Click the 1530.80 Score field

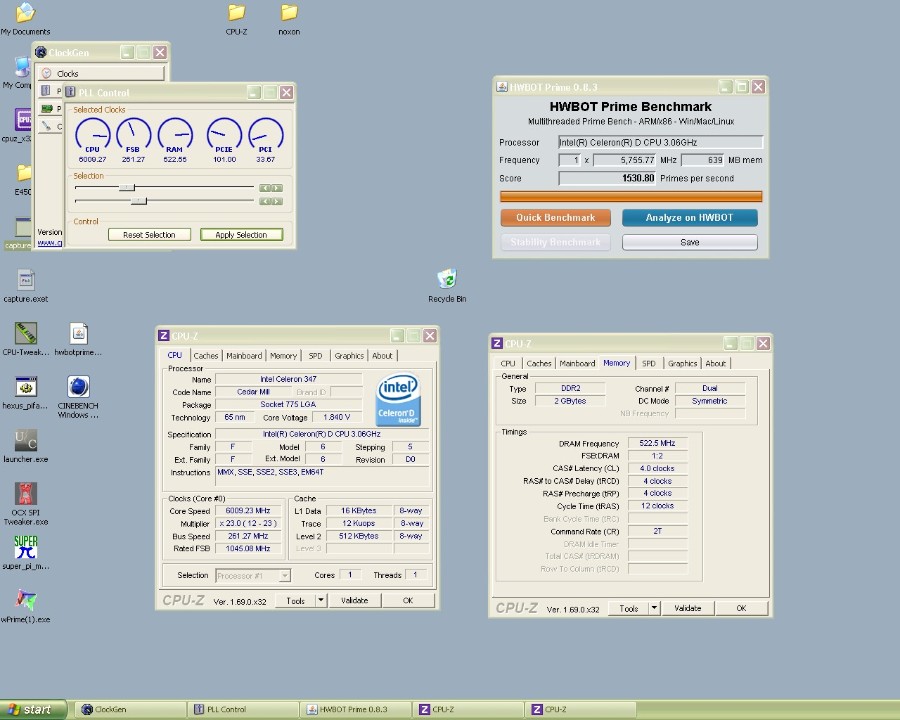pyautogui.click(x=607, y=179)
